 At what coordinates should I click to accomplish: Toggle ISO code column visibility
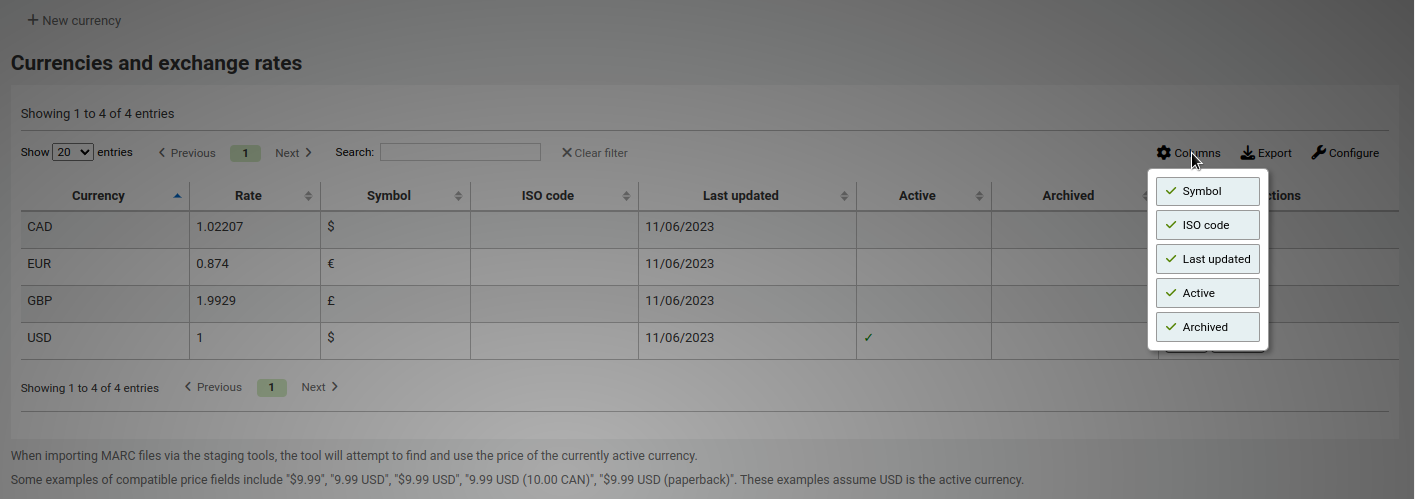(x=1207, y=225)
